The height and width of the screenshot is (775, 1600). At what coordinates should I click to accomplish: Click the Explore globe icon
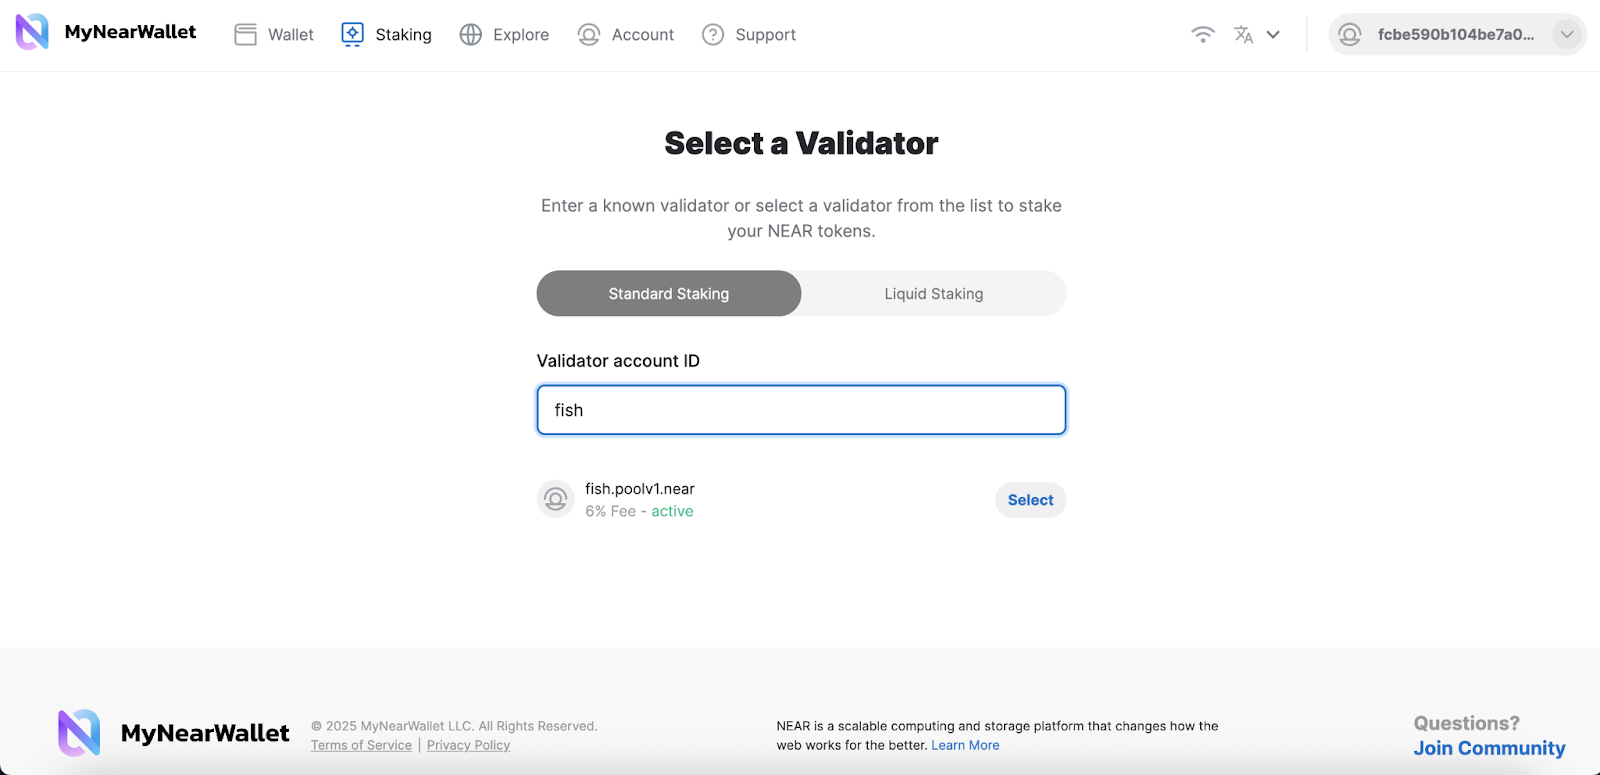(471, 35)
